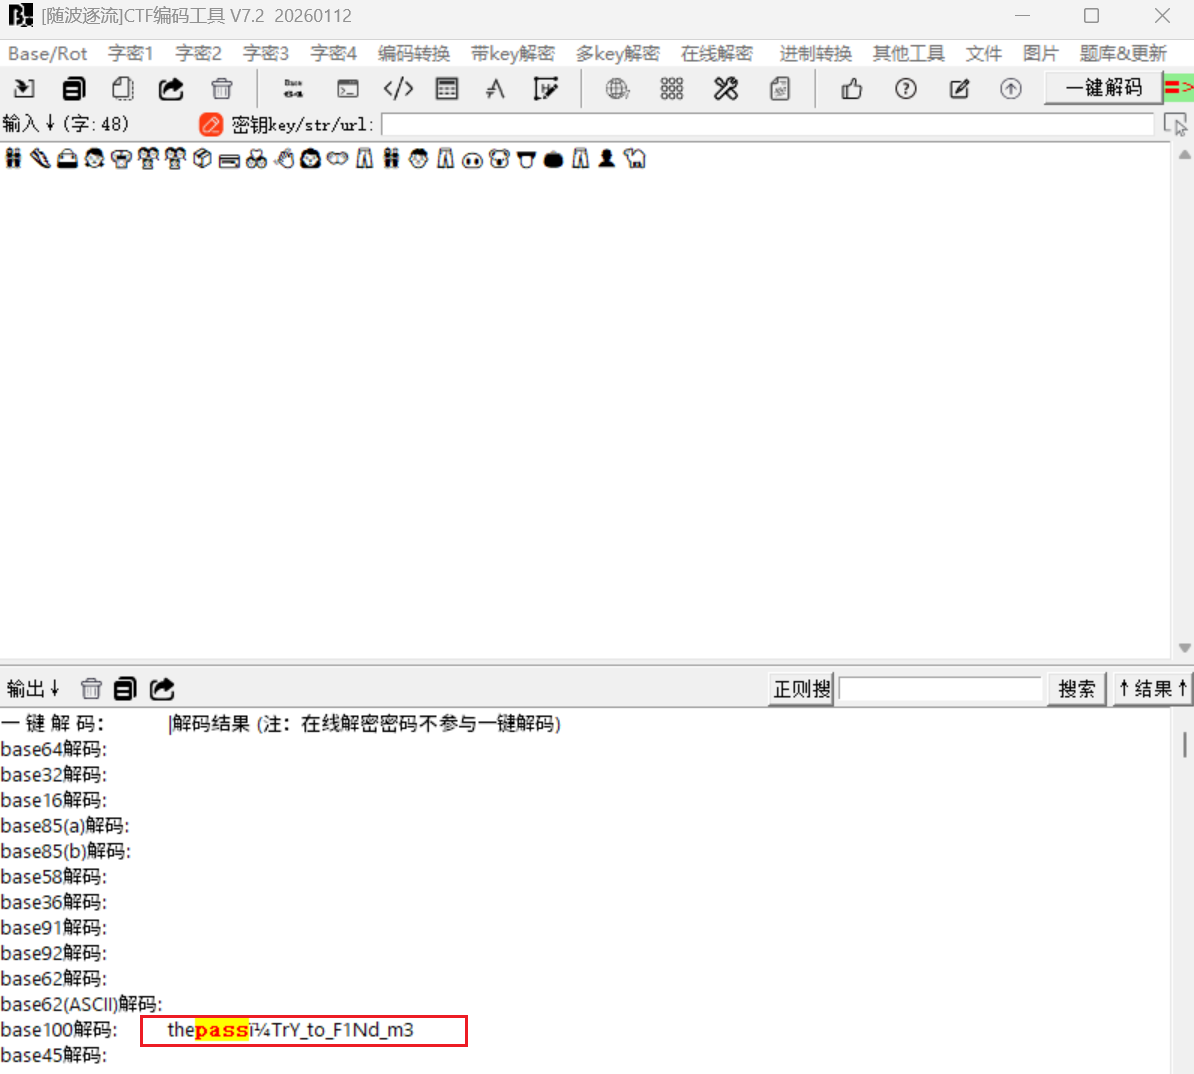Open help via the question mark icon
The height and width of the screenshot is (1074, 1194).
(x=906, y=89)
